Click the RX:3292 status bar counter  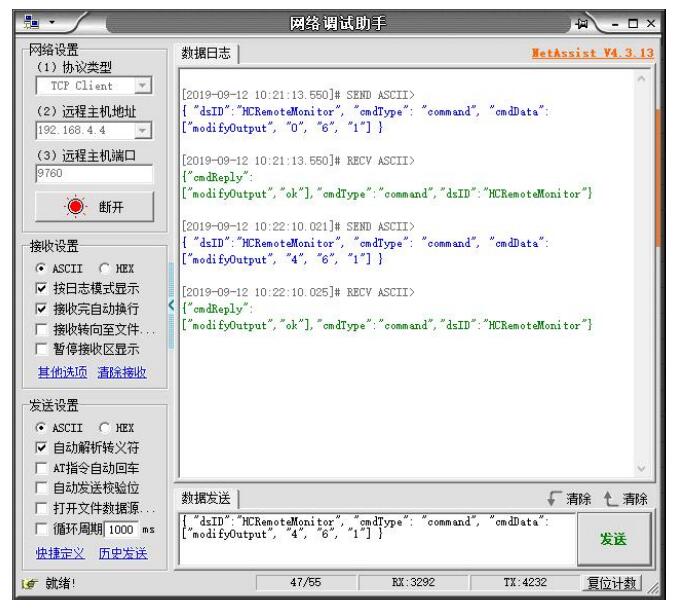(x=413, y=583)
